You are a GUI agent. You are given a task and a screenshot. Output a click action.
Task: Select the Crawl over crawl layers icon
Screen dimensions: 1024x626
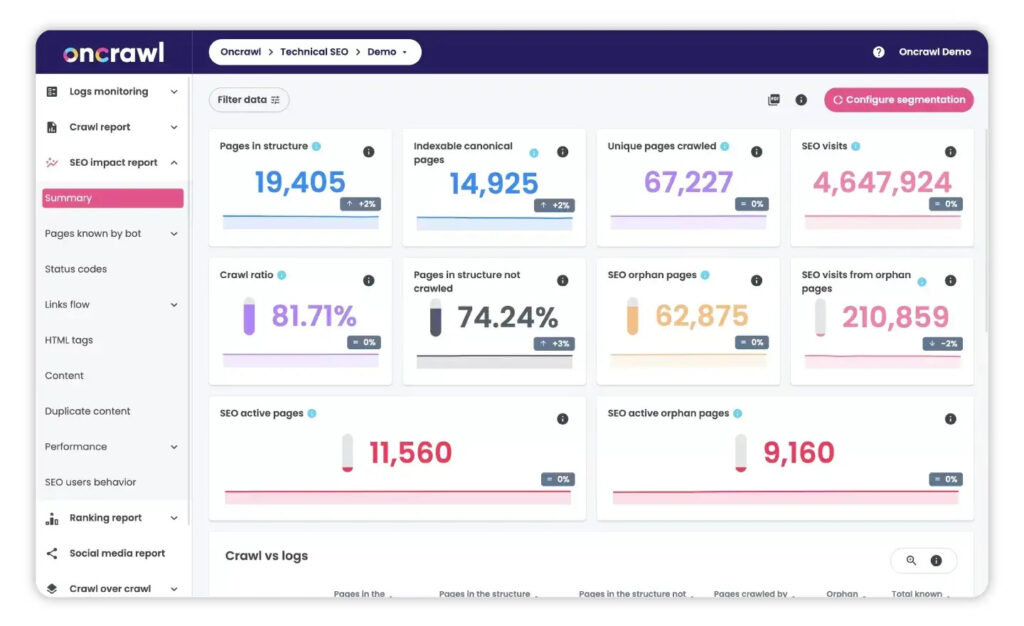pos(50,588)
